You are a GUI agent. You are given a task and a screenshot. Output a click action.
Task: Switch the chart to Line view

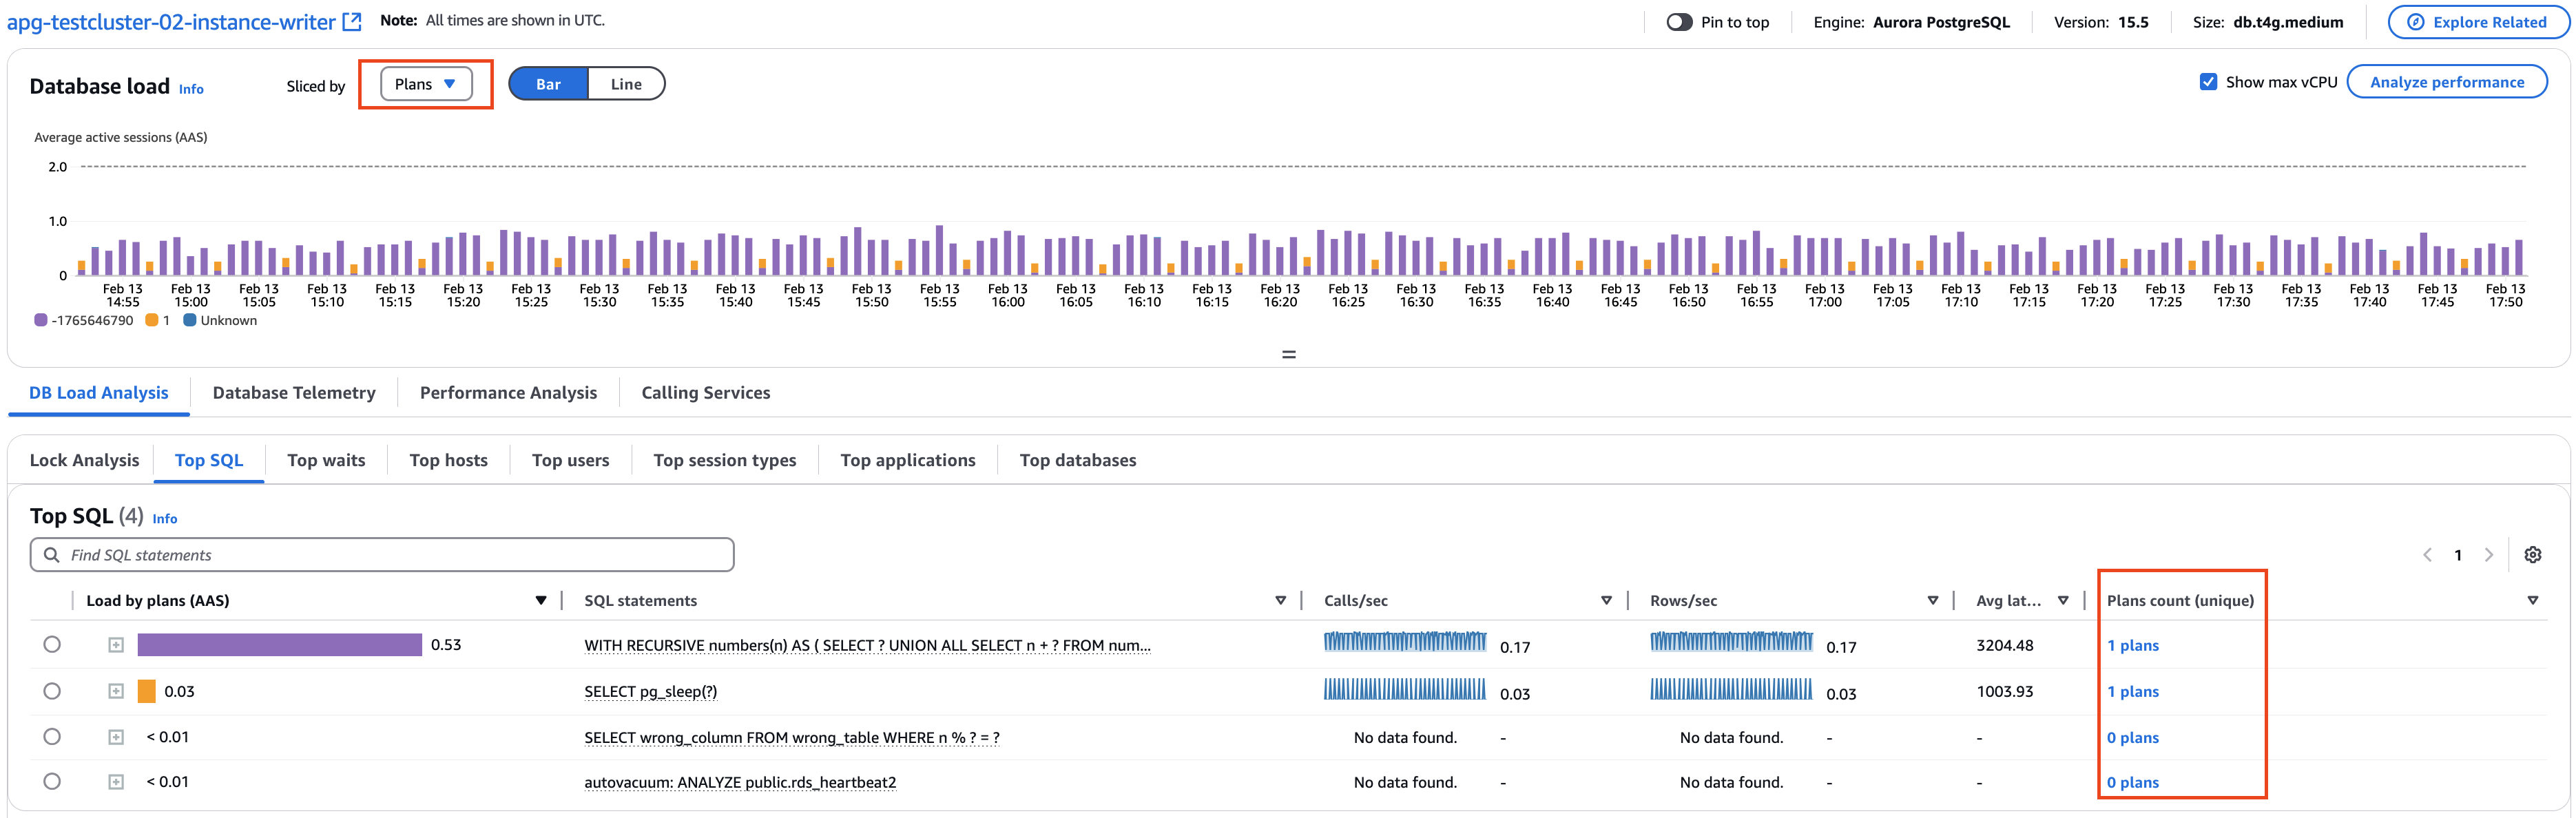click(626, 84)
